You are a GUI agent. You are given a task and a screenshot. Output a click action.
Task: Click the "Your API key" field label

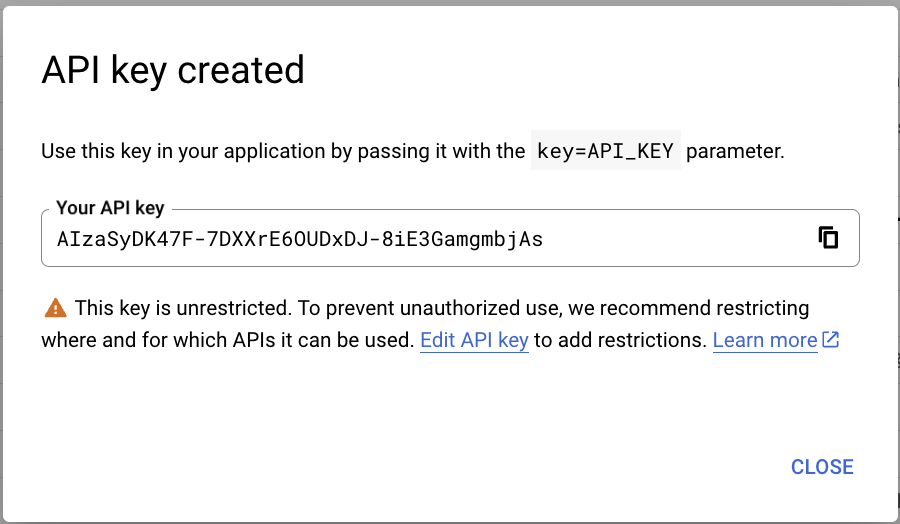pos(110,208)
